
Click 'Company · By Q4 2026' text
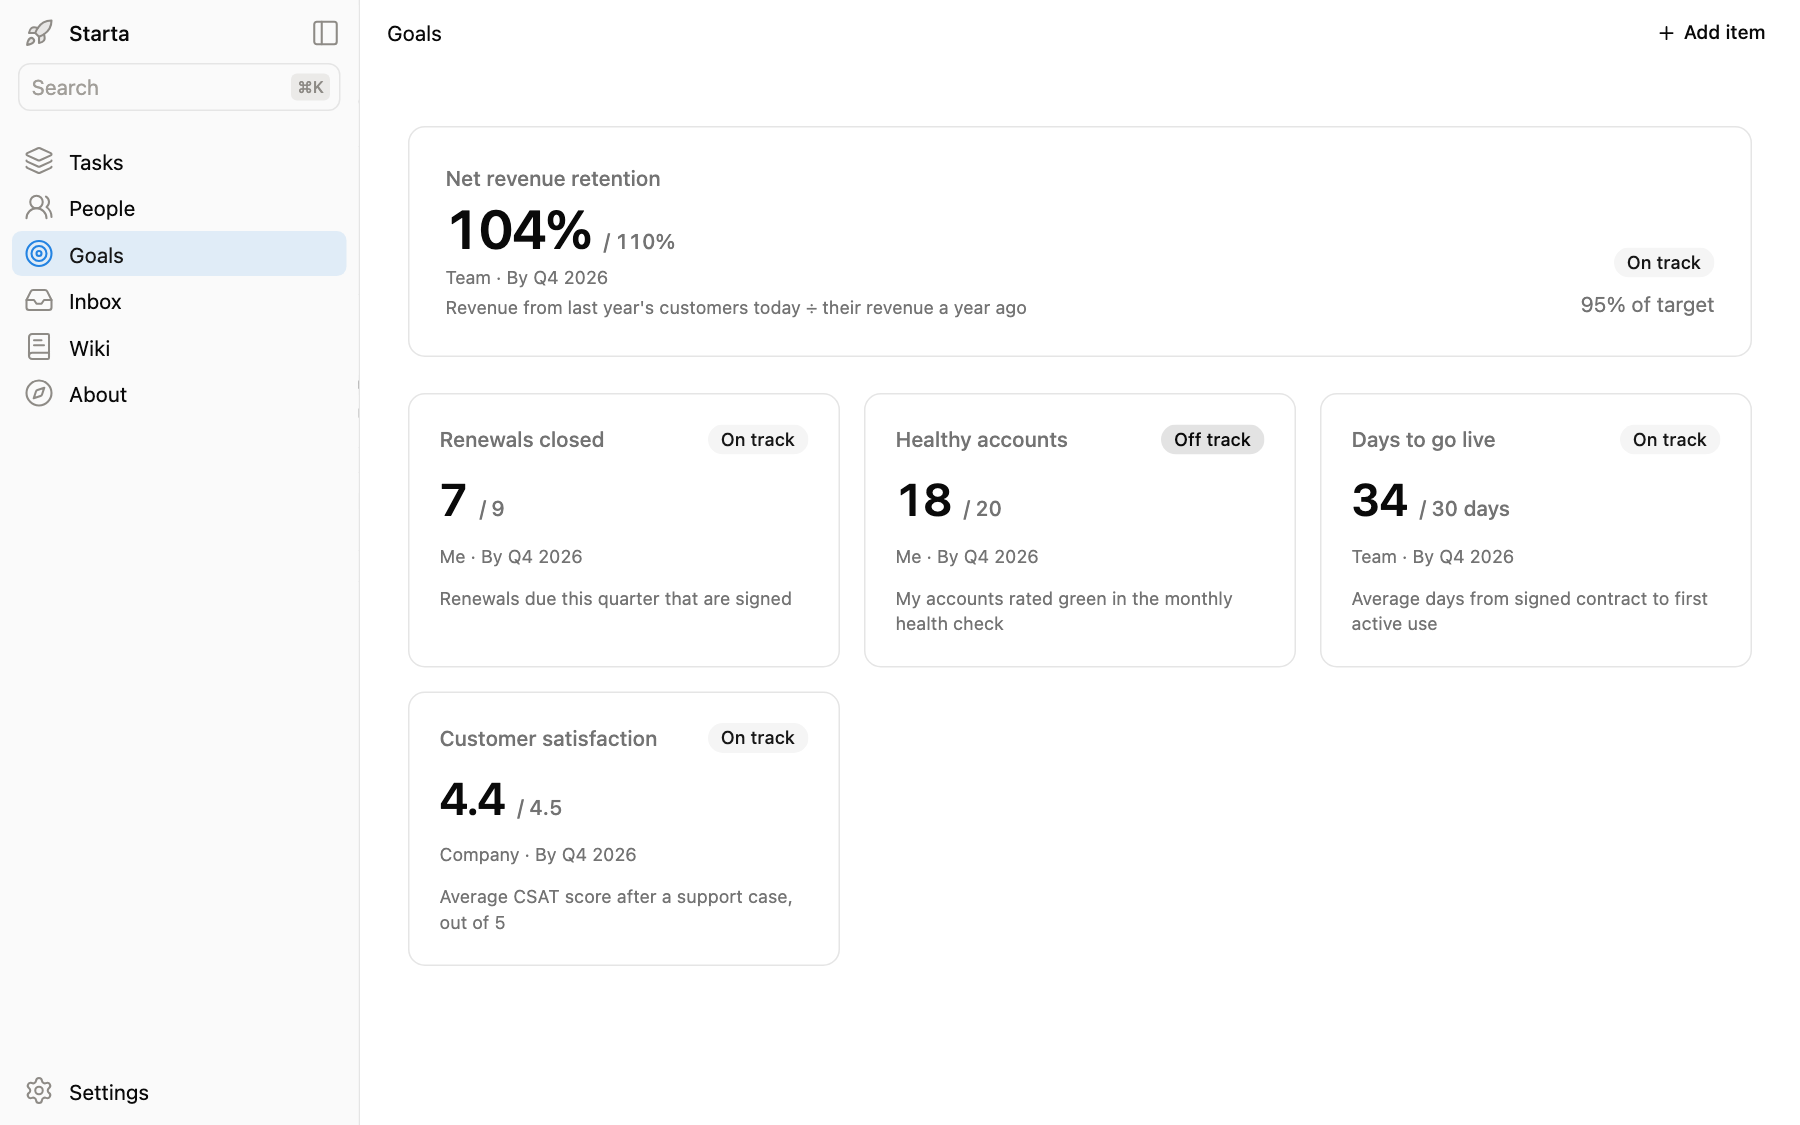(538, 854)
